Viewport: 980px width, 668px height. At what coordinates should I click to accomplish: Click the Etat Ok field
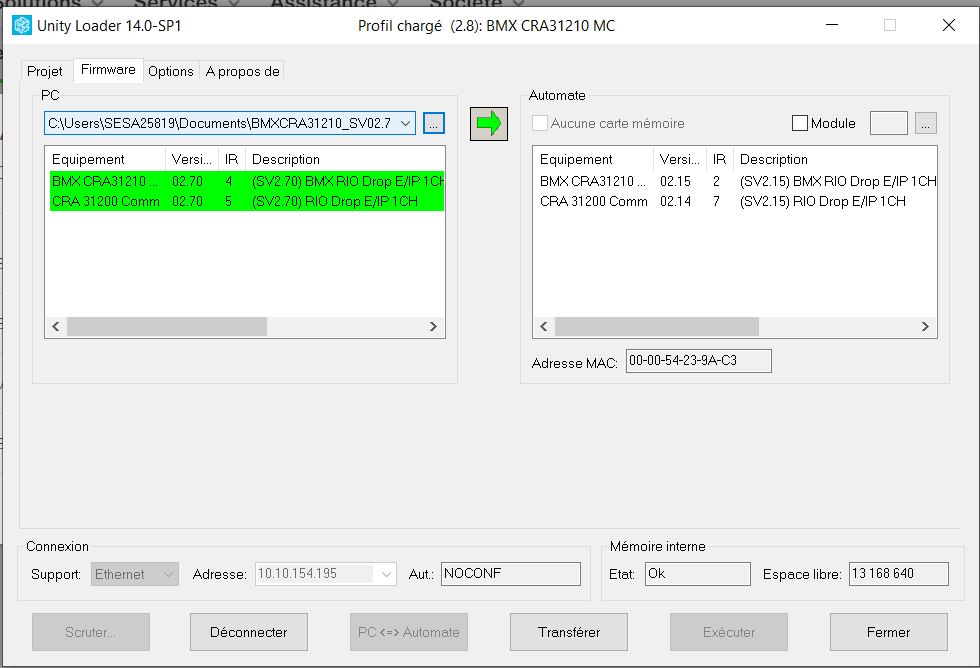698,574
